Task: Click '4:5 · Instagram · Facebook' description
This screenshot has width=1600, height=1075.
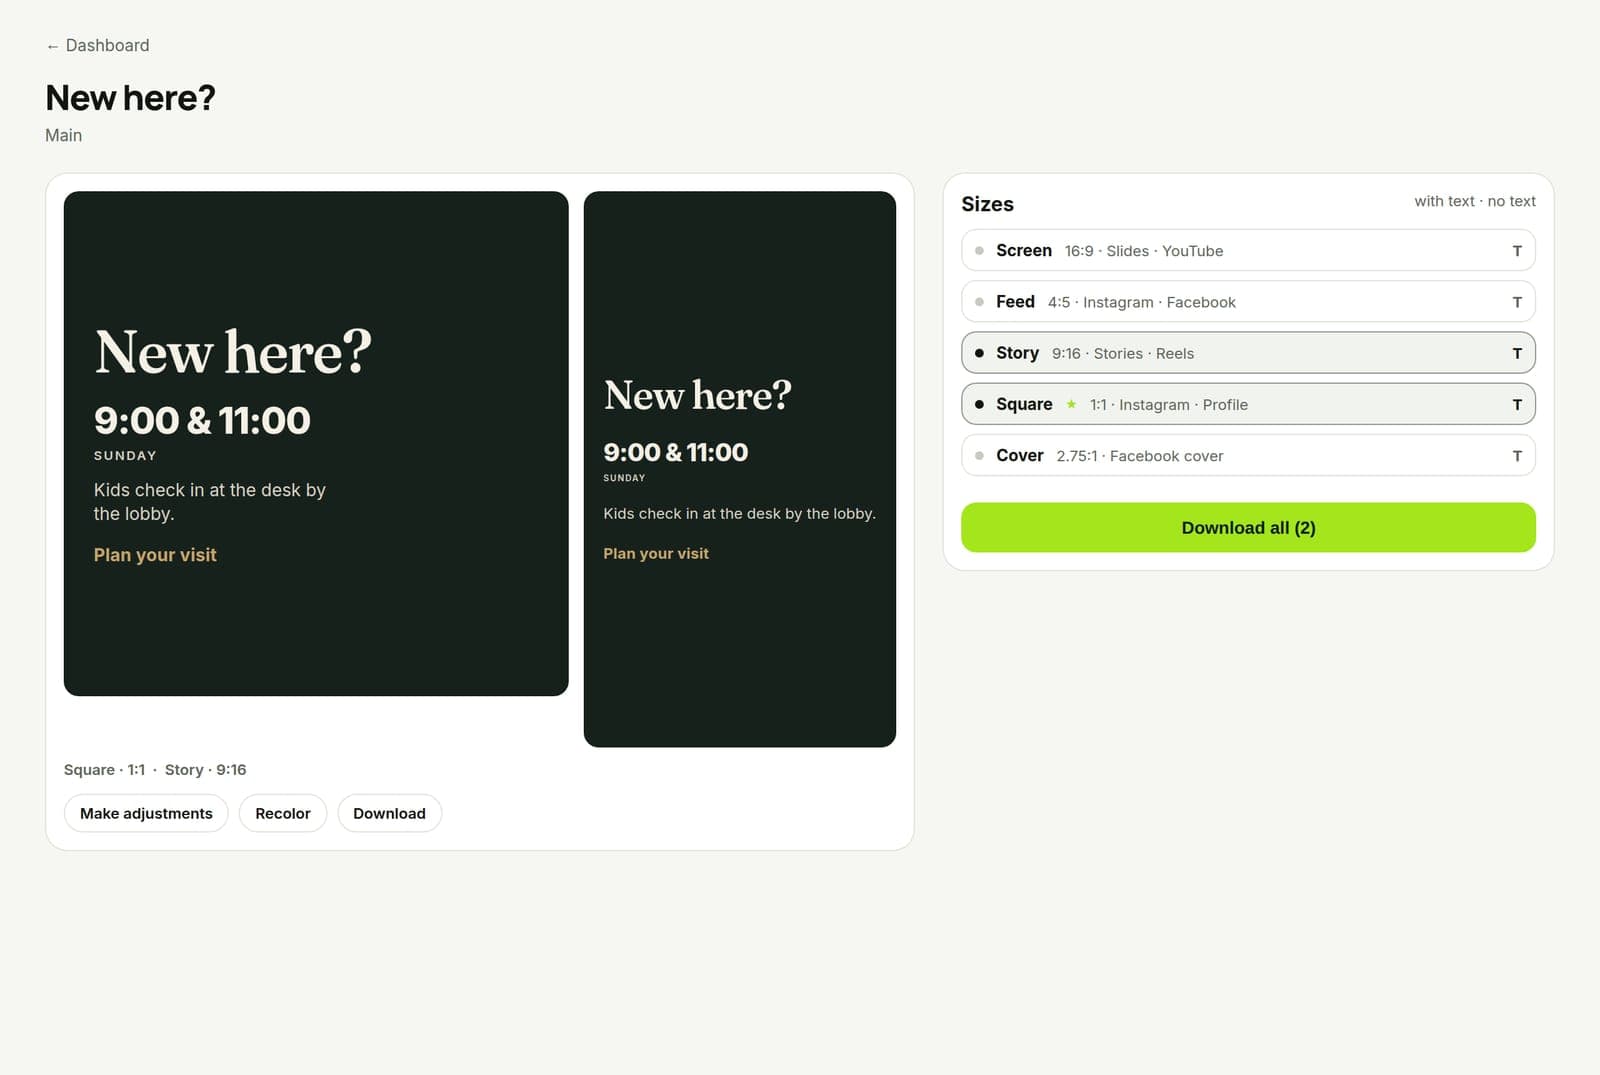Action: pos(1142,302)
